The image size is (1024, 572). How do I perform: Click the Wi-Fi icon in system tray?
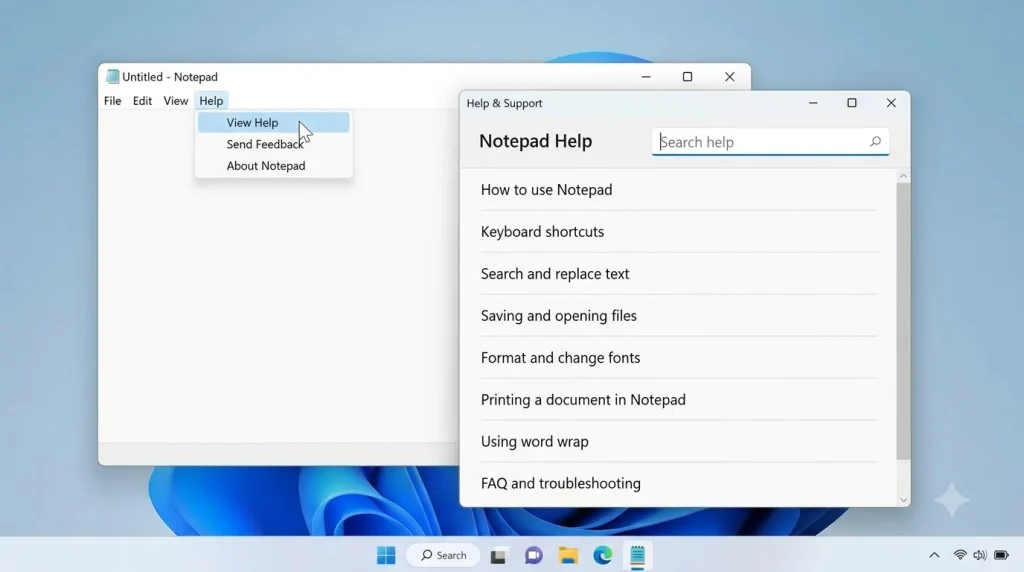click(x=960, y=555)
